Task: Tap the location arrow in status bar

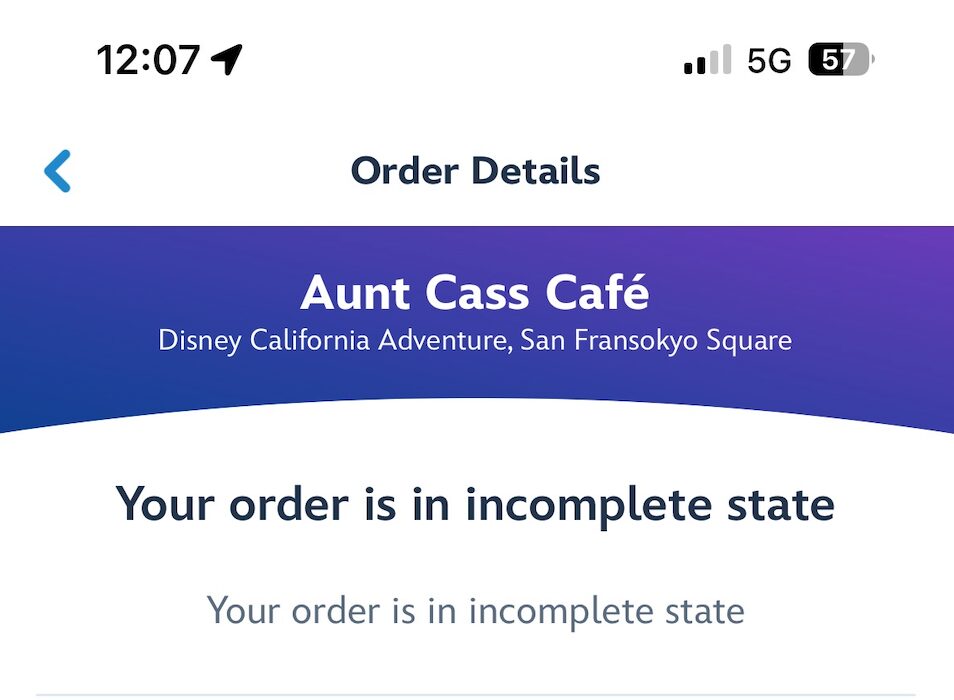Action: pyautogui.click(x=227, y=60)
